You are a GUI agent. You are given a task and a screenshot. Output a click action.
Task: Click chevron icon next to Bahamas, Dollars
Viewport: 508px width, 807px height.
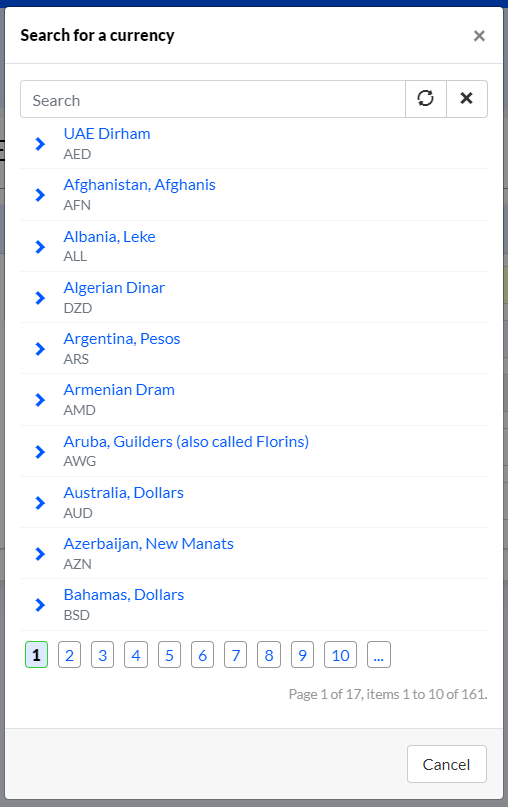[40, 605]
